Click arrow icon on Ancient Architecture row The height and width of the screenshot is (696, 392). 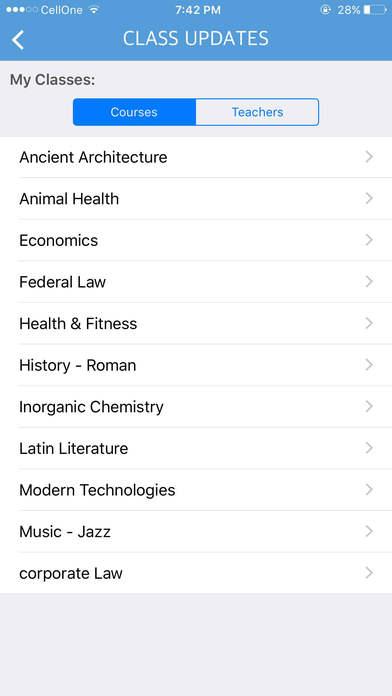tap(369, 157)
